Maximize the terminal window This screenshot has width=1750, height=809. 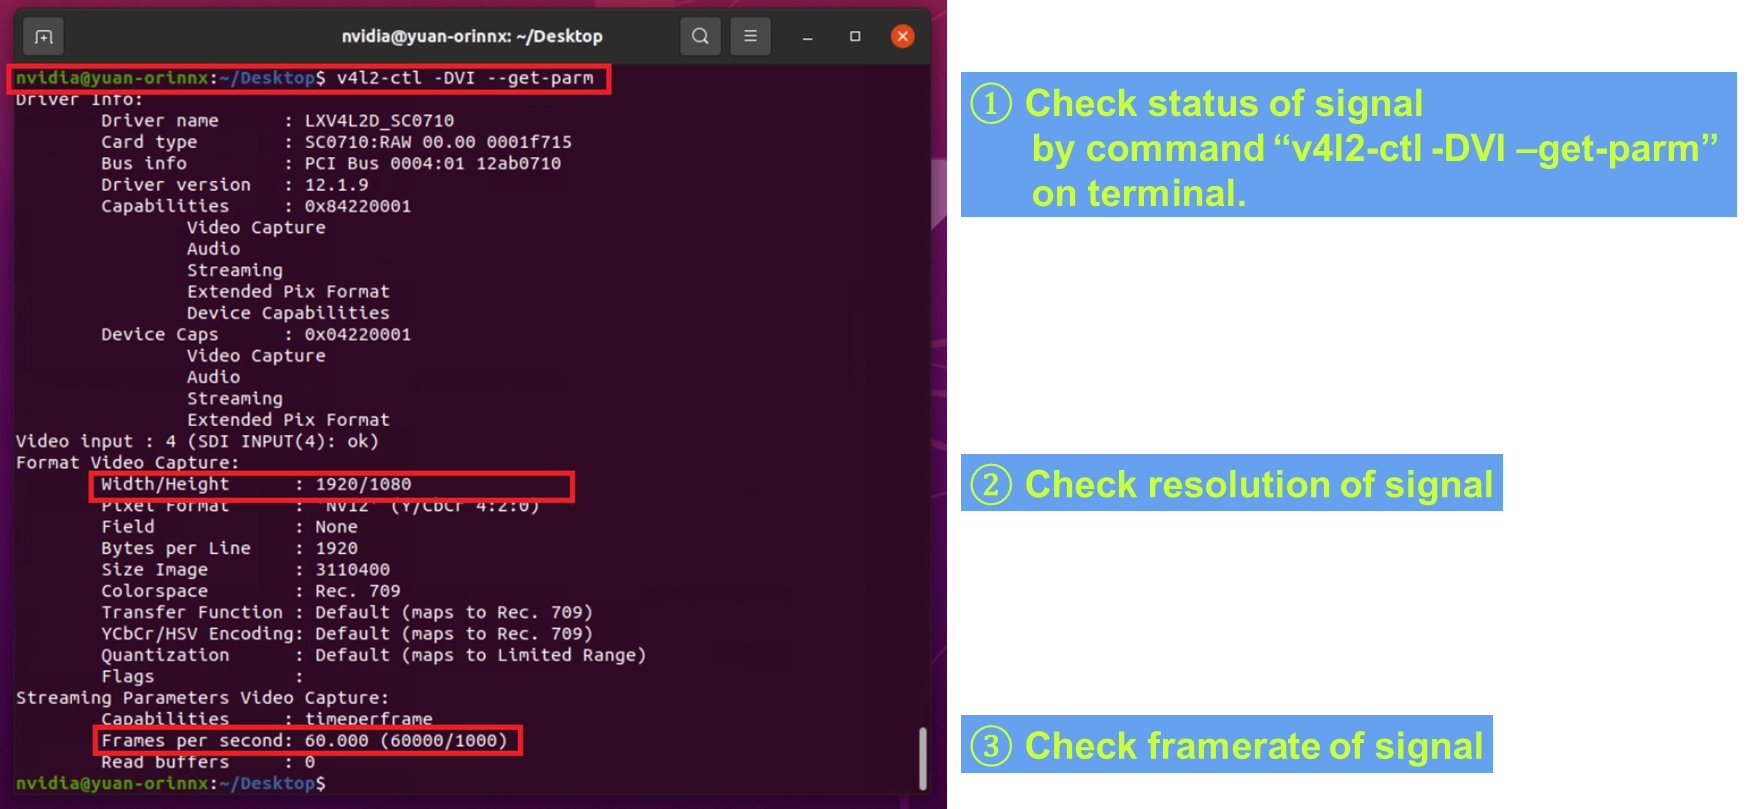click(855, 37)
